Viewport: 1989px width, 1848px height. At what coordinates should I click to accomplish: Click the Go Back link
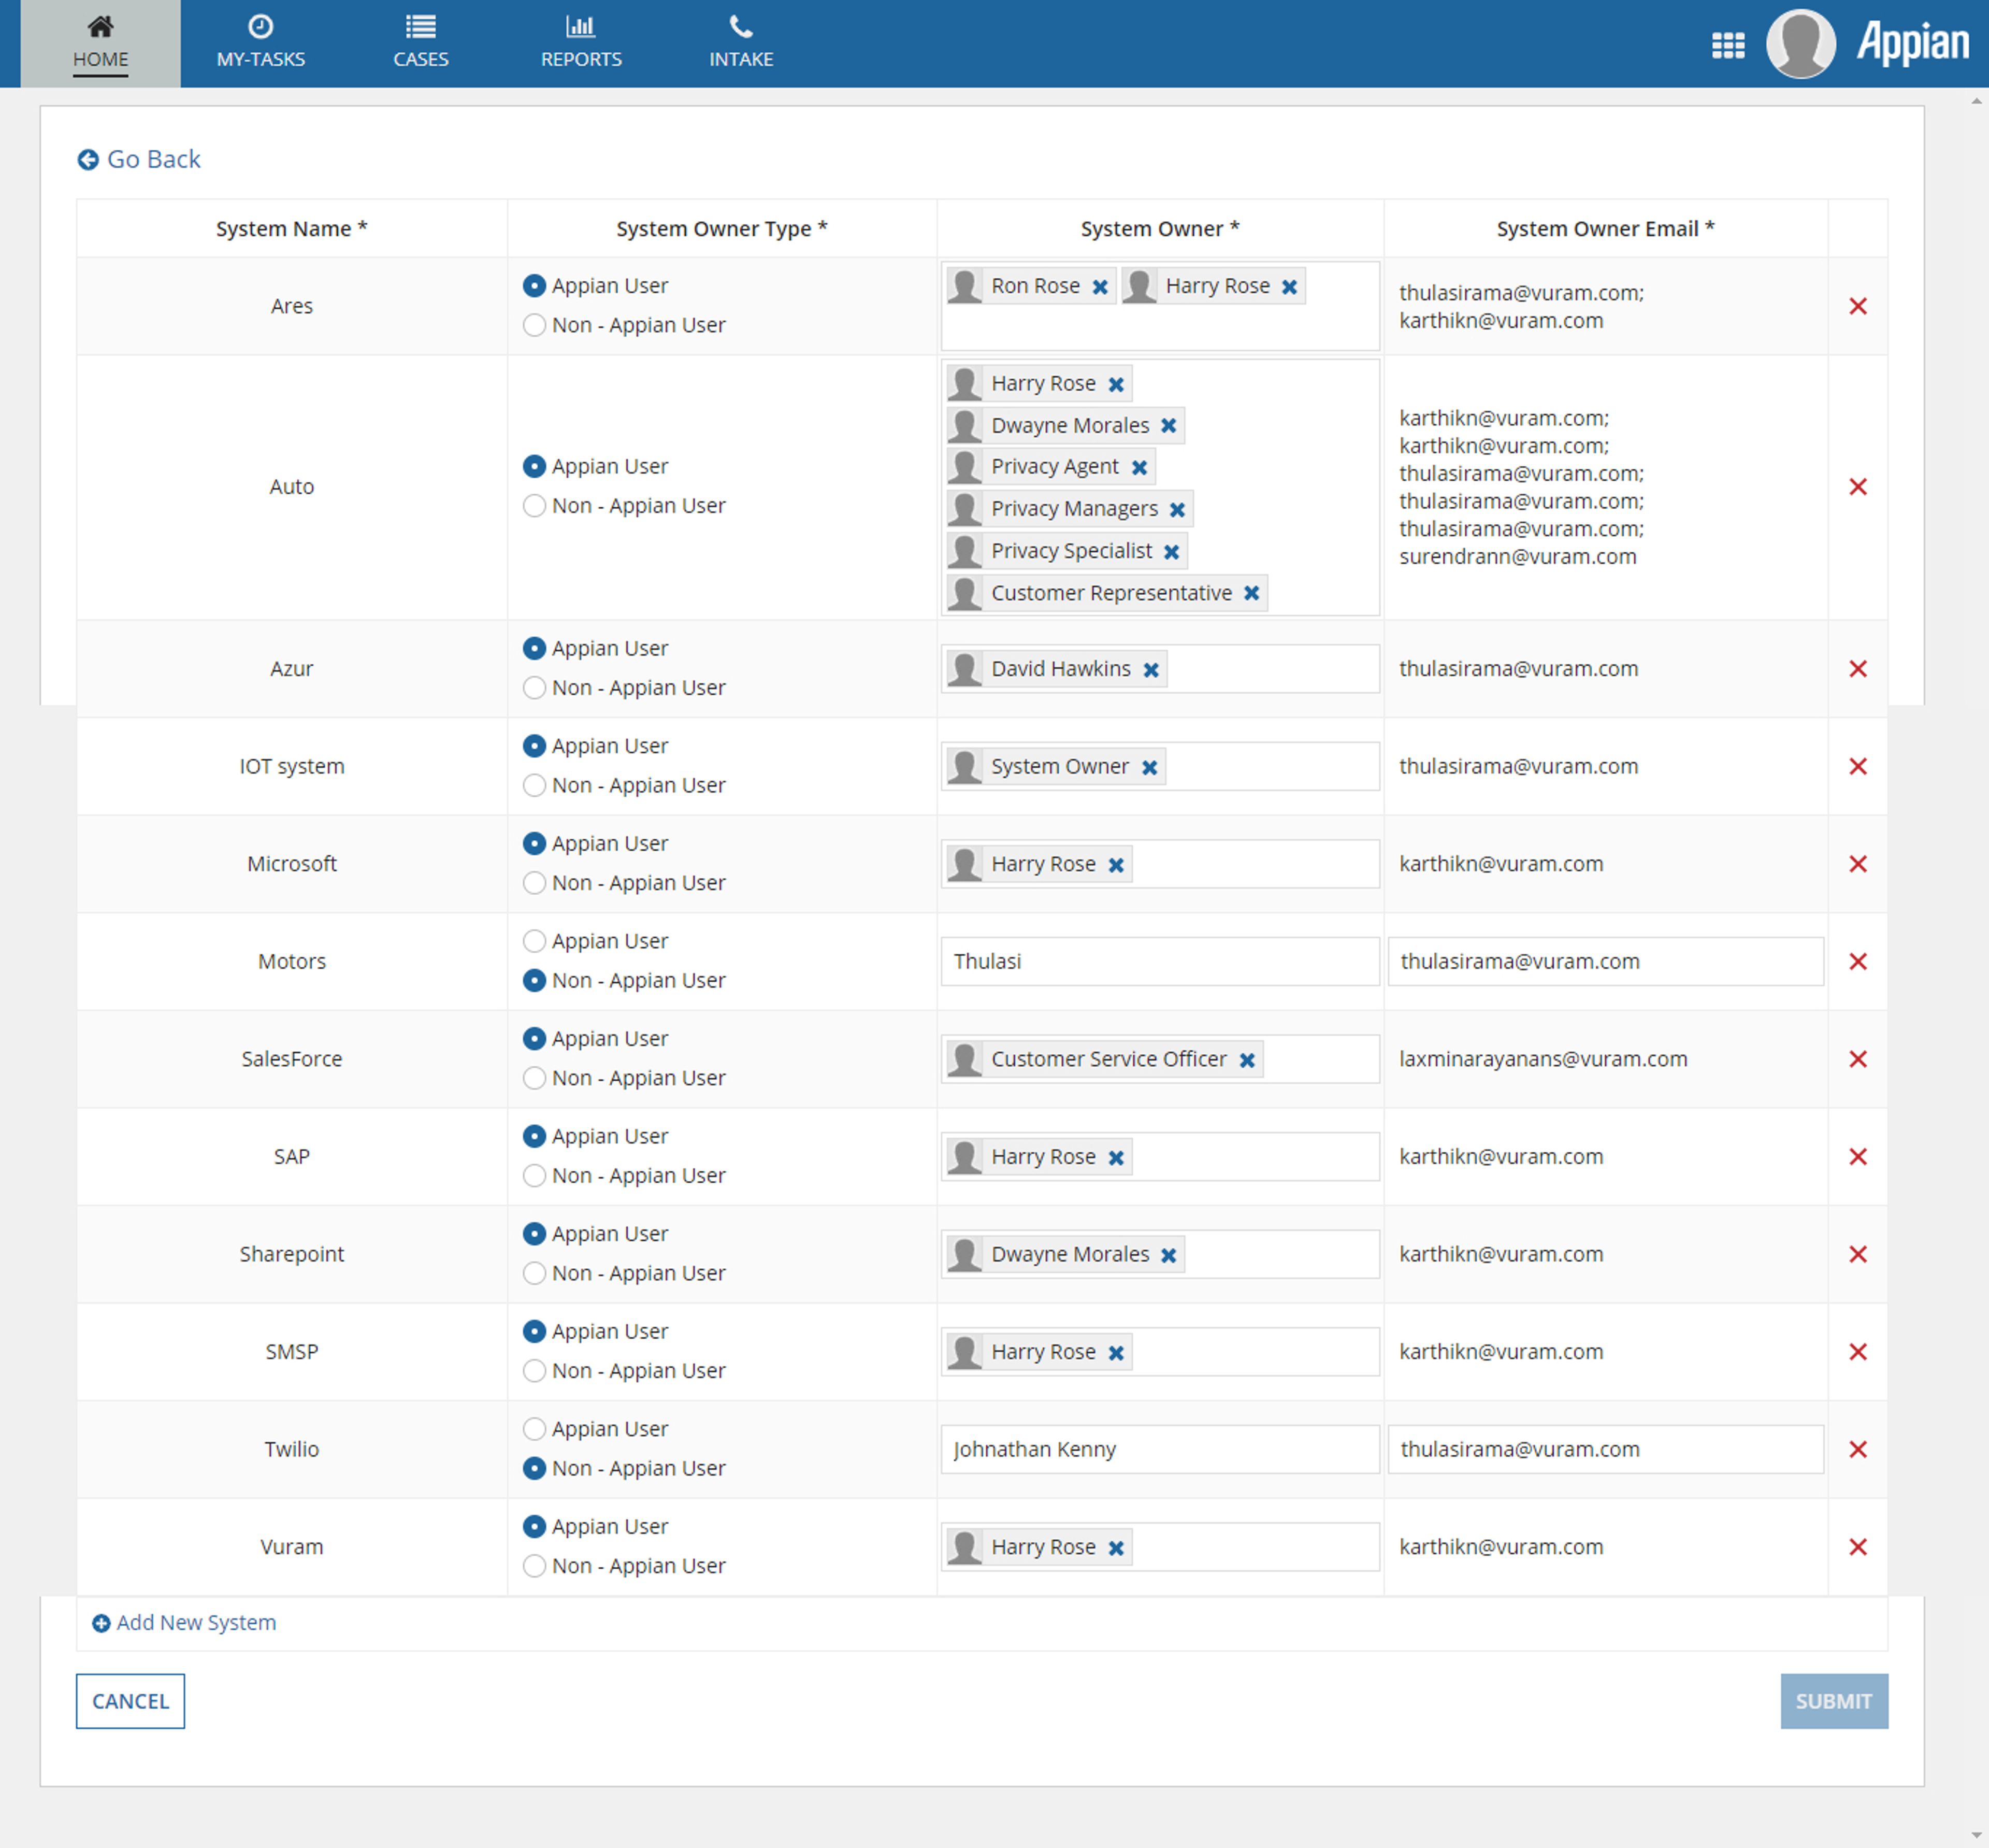point(139,159)
